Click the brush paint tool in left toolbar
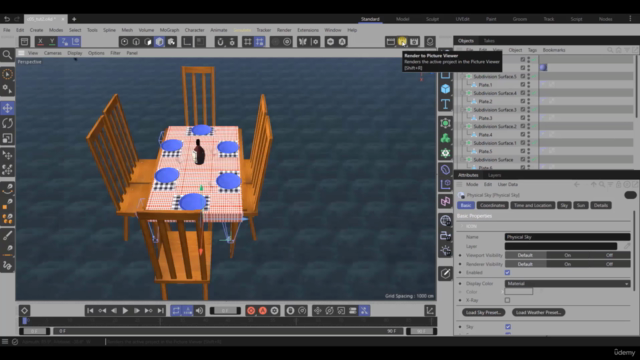 (x=7, y=235)
